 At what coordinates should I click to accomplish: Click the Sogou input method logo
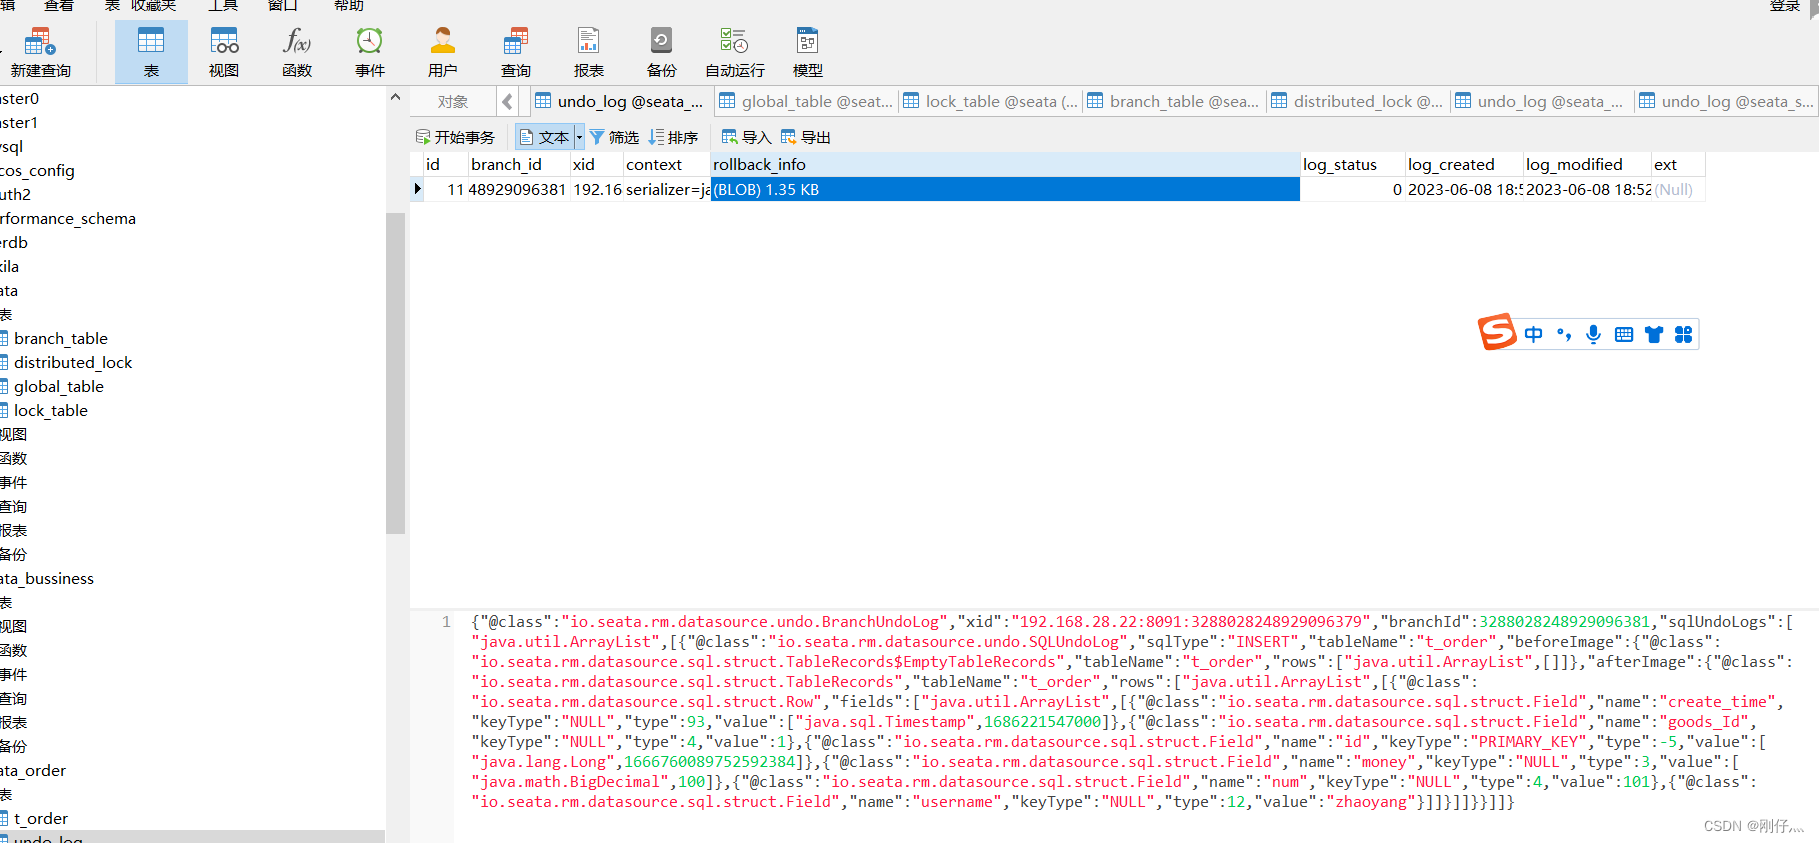tap(1498, 332)
